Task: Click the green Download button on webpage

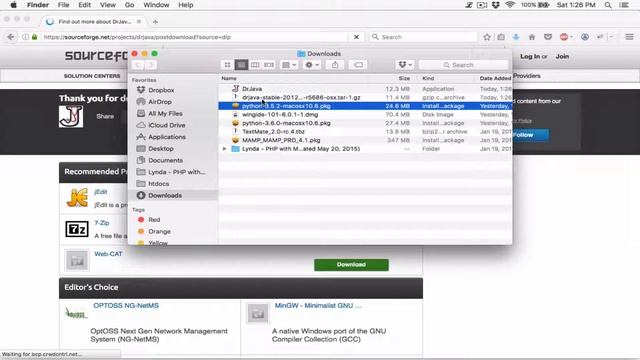Action: [x=351, y=264]
